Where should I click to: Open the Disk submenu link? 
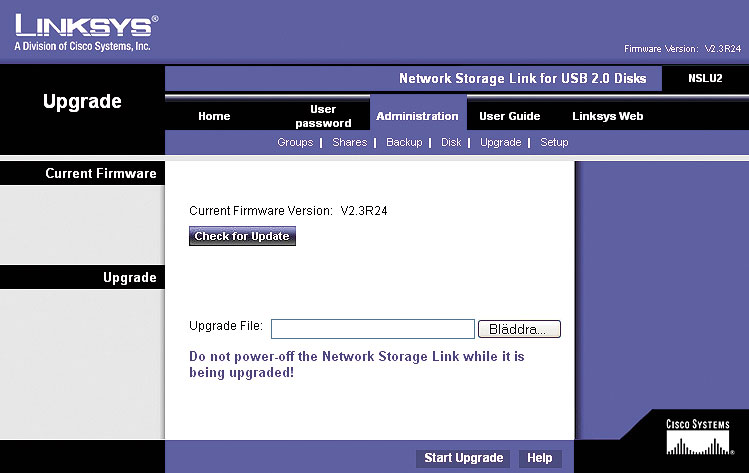point(451,142)
